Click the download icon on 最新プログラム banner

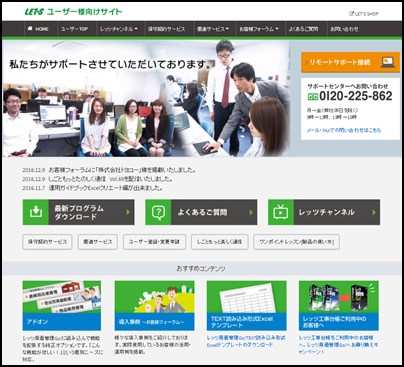(x=36, y=212)
